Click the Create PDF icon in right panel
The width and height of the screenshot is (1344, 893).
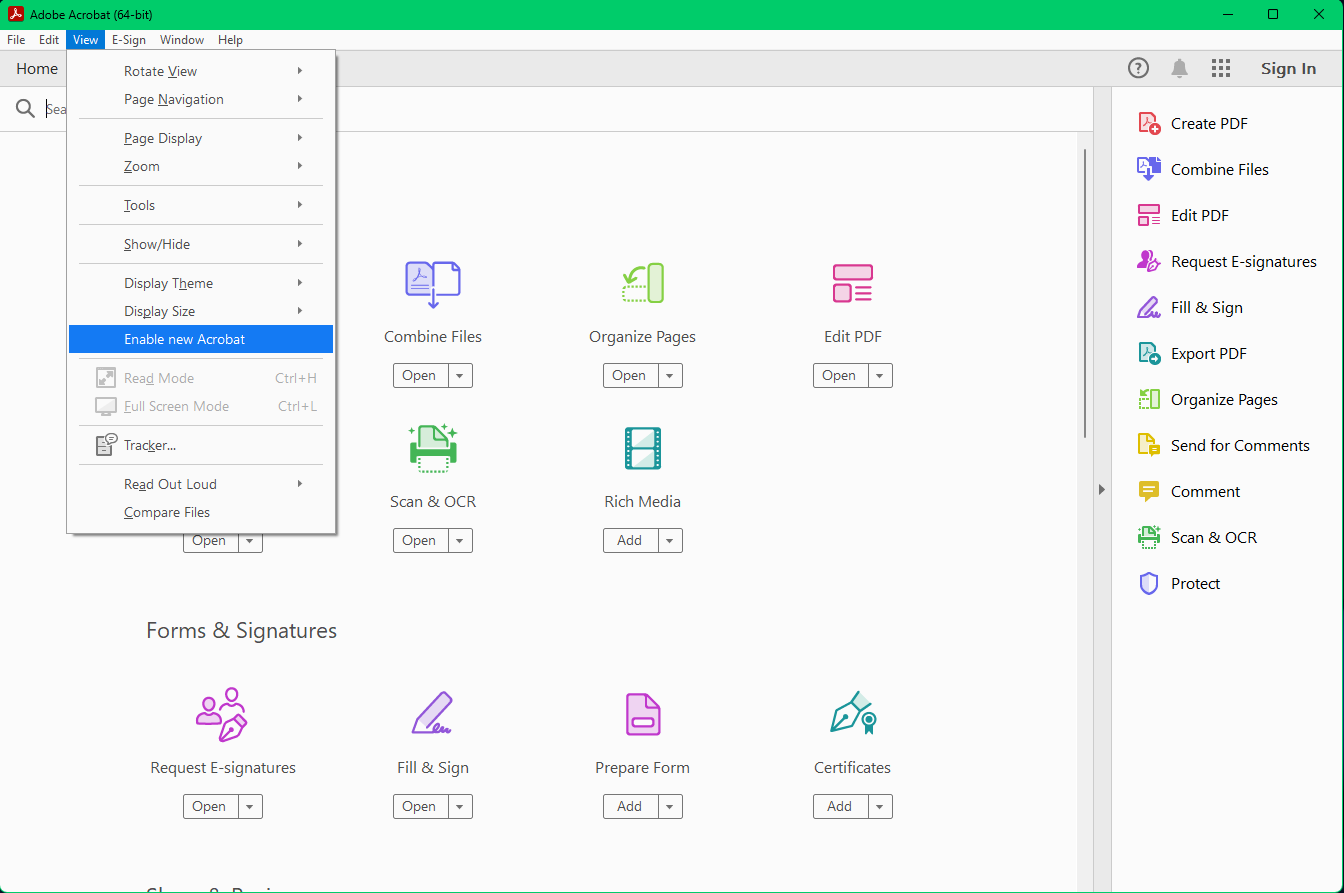point(1149,123)
